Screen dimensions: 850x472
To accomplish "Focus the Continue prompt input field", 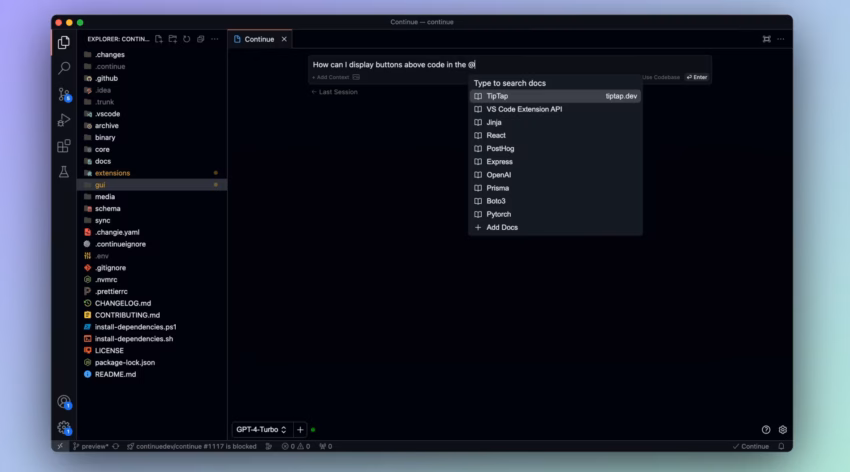I will point(510,64).
